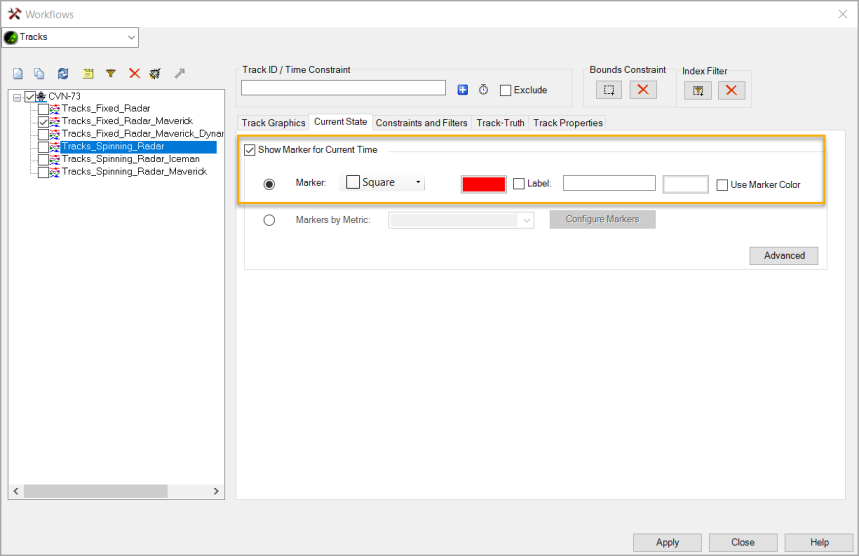Click the refresh icon above the tracks tree
This screenshot has width=859, height=556.
point(63,74)
